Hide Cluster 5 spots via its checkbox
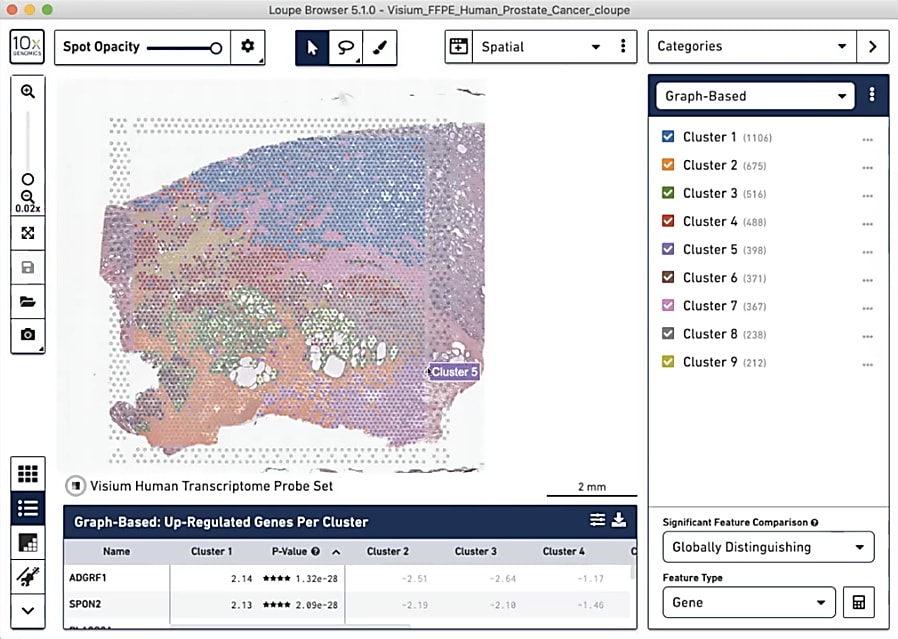 pos(669,249)
